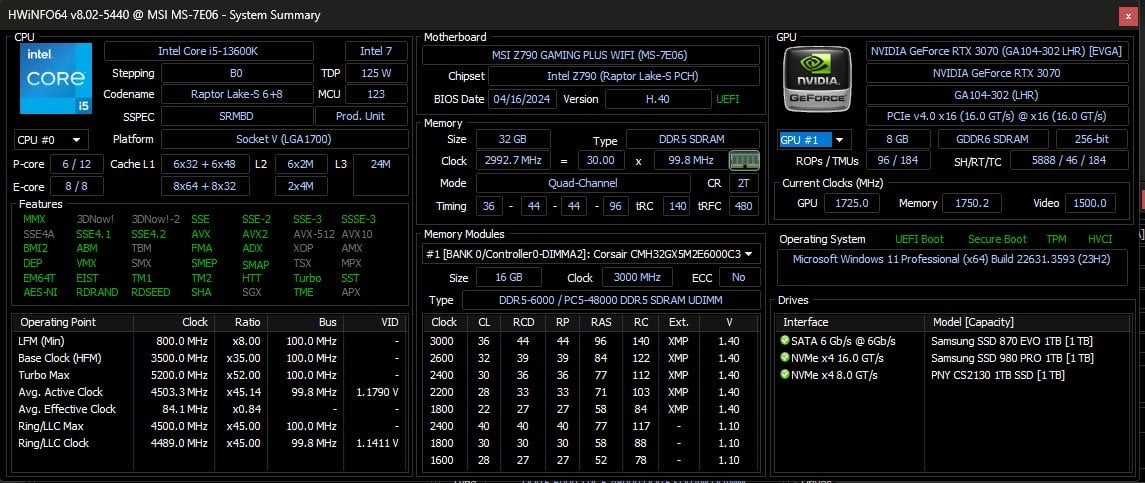The width and height of the screenshot is (1145, 483).
Task: Click the Ring/LLC Clock VID 1.1411 V
Action: click(376, 443)
